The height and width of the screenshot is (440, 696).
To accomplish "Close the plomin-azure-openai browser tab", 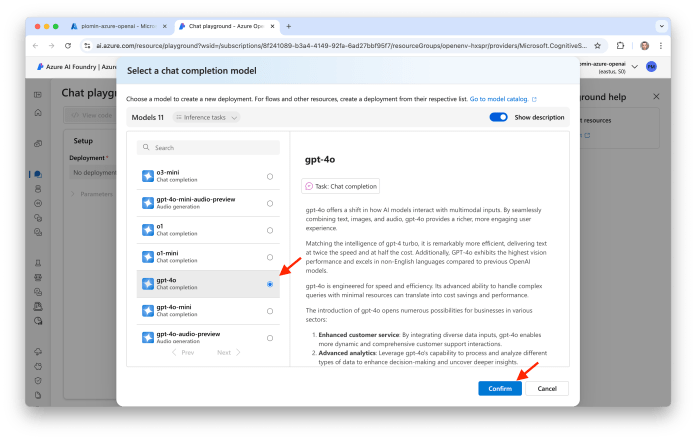I will (165, 27).
